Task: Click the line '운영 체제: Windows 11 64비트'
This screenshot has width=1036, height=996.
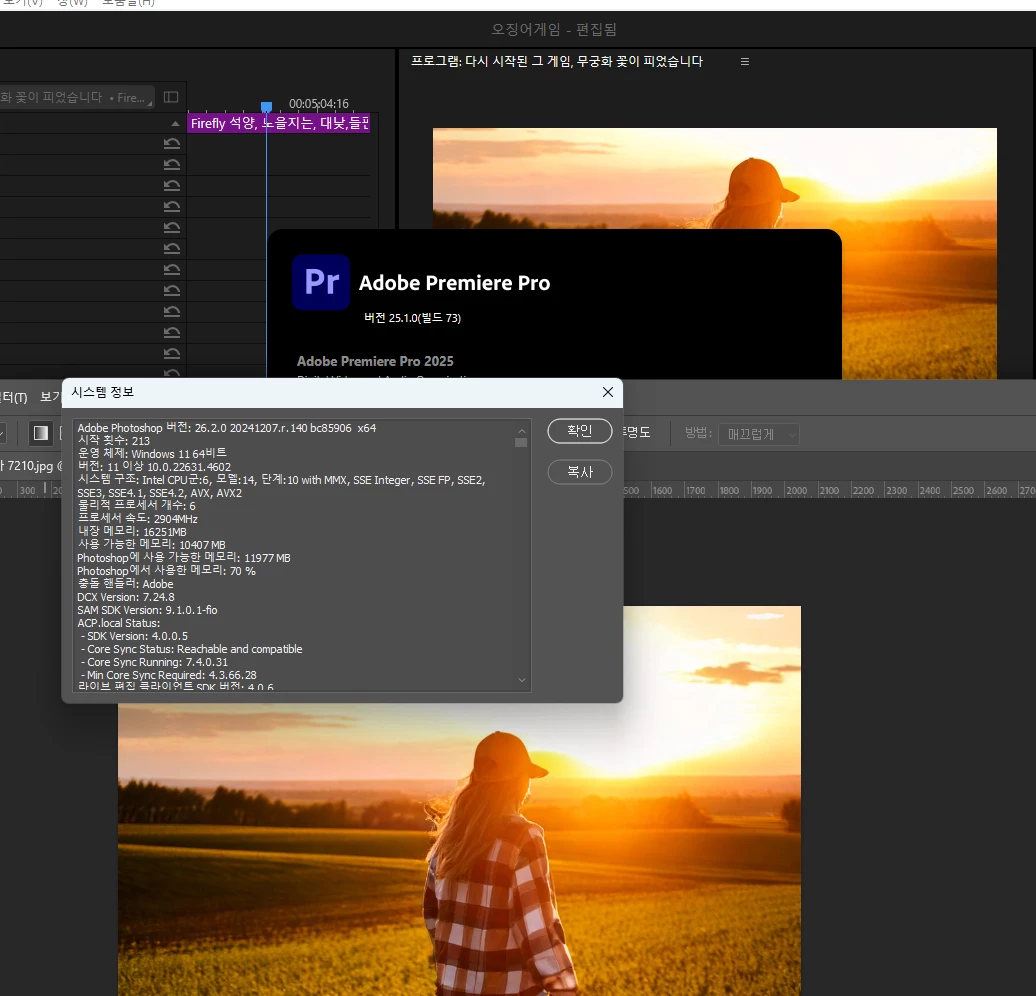Action: (152, 453)
